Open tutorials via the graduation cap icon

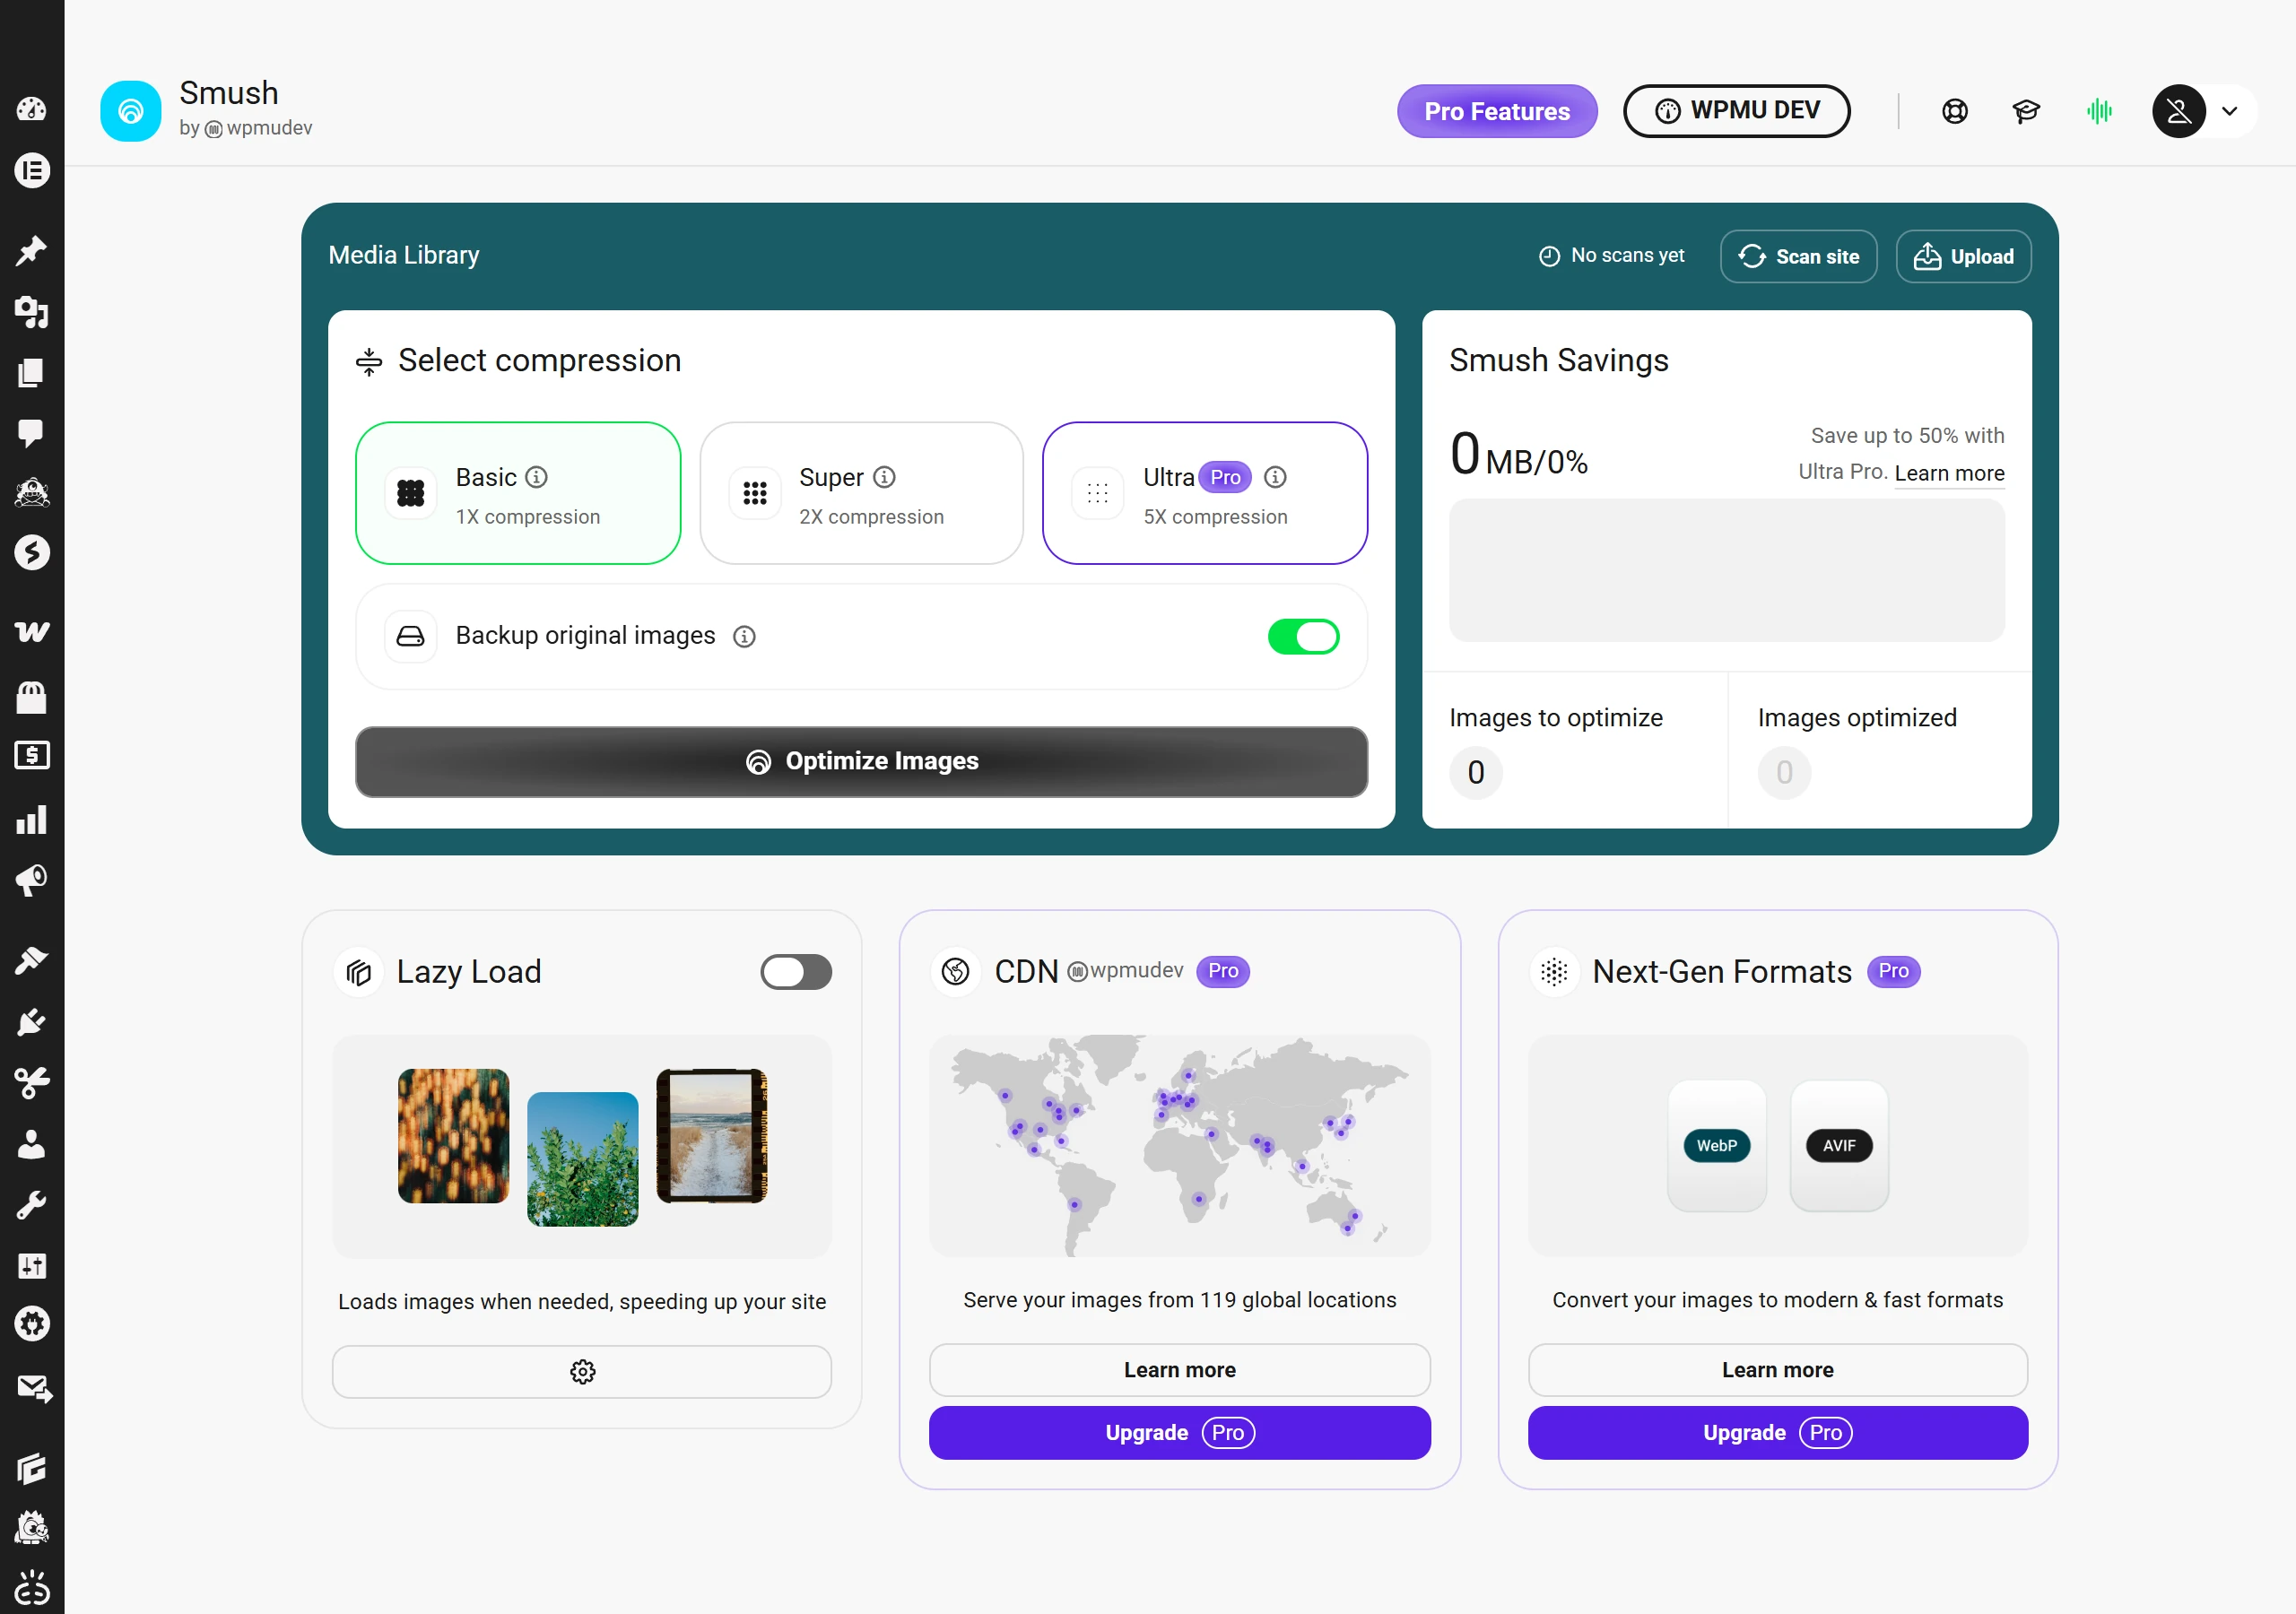[2026, 111]
